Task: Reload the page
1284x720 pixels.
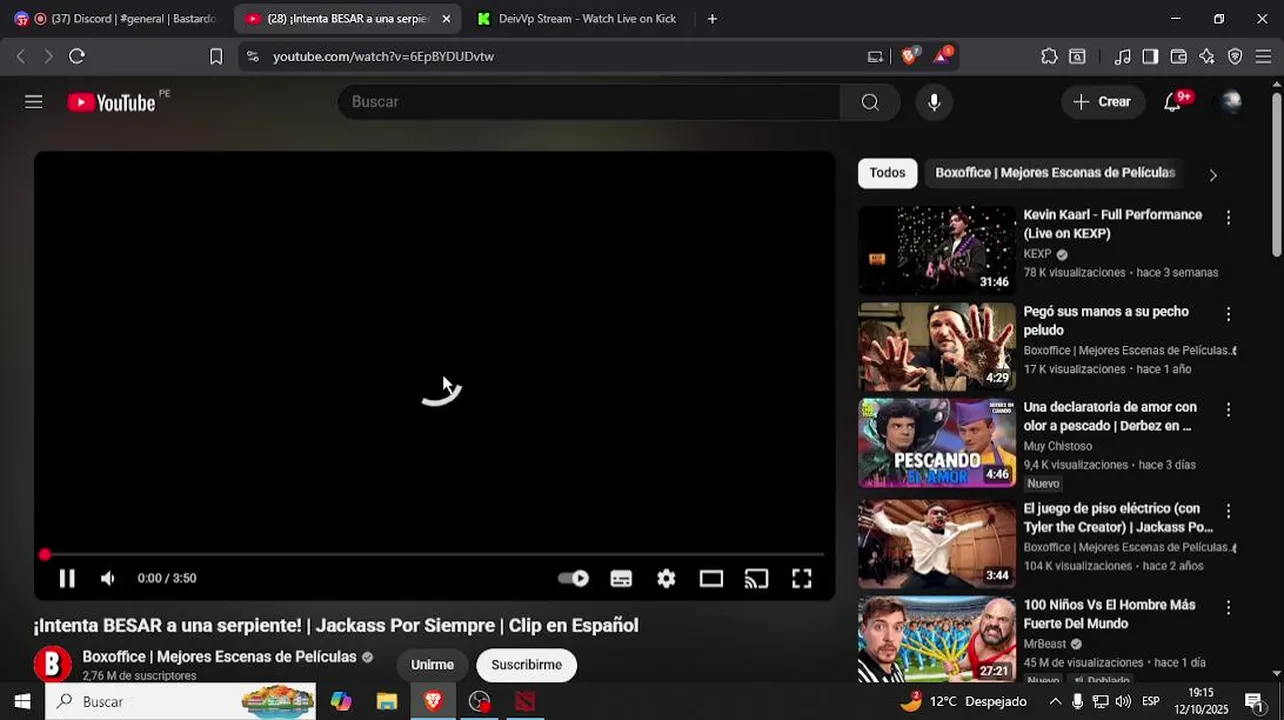Action: click(77, 56)
